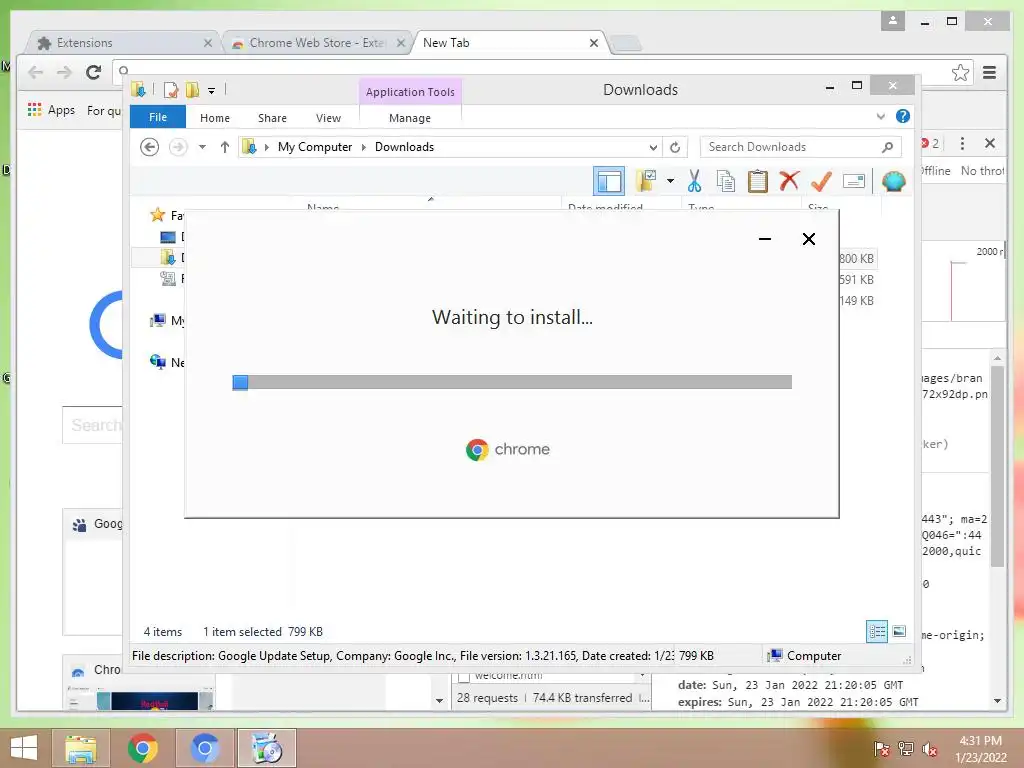Expand the ribbon chevron next to Help
Image resolution: width=1024 pixels, height=768 pixels.
click(x=881, y=116)
